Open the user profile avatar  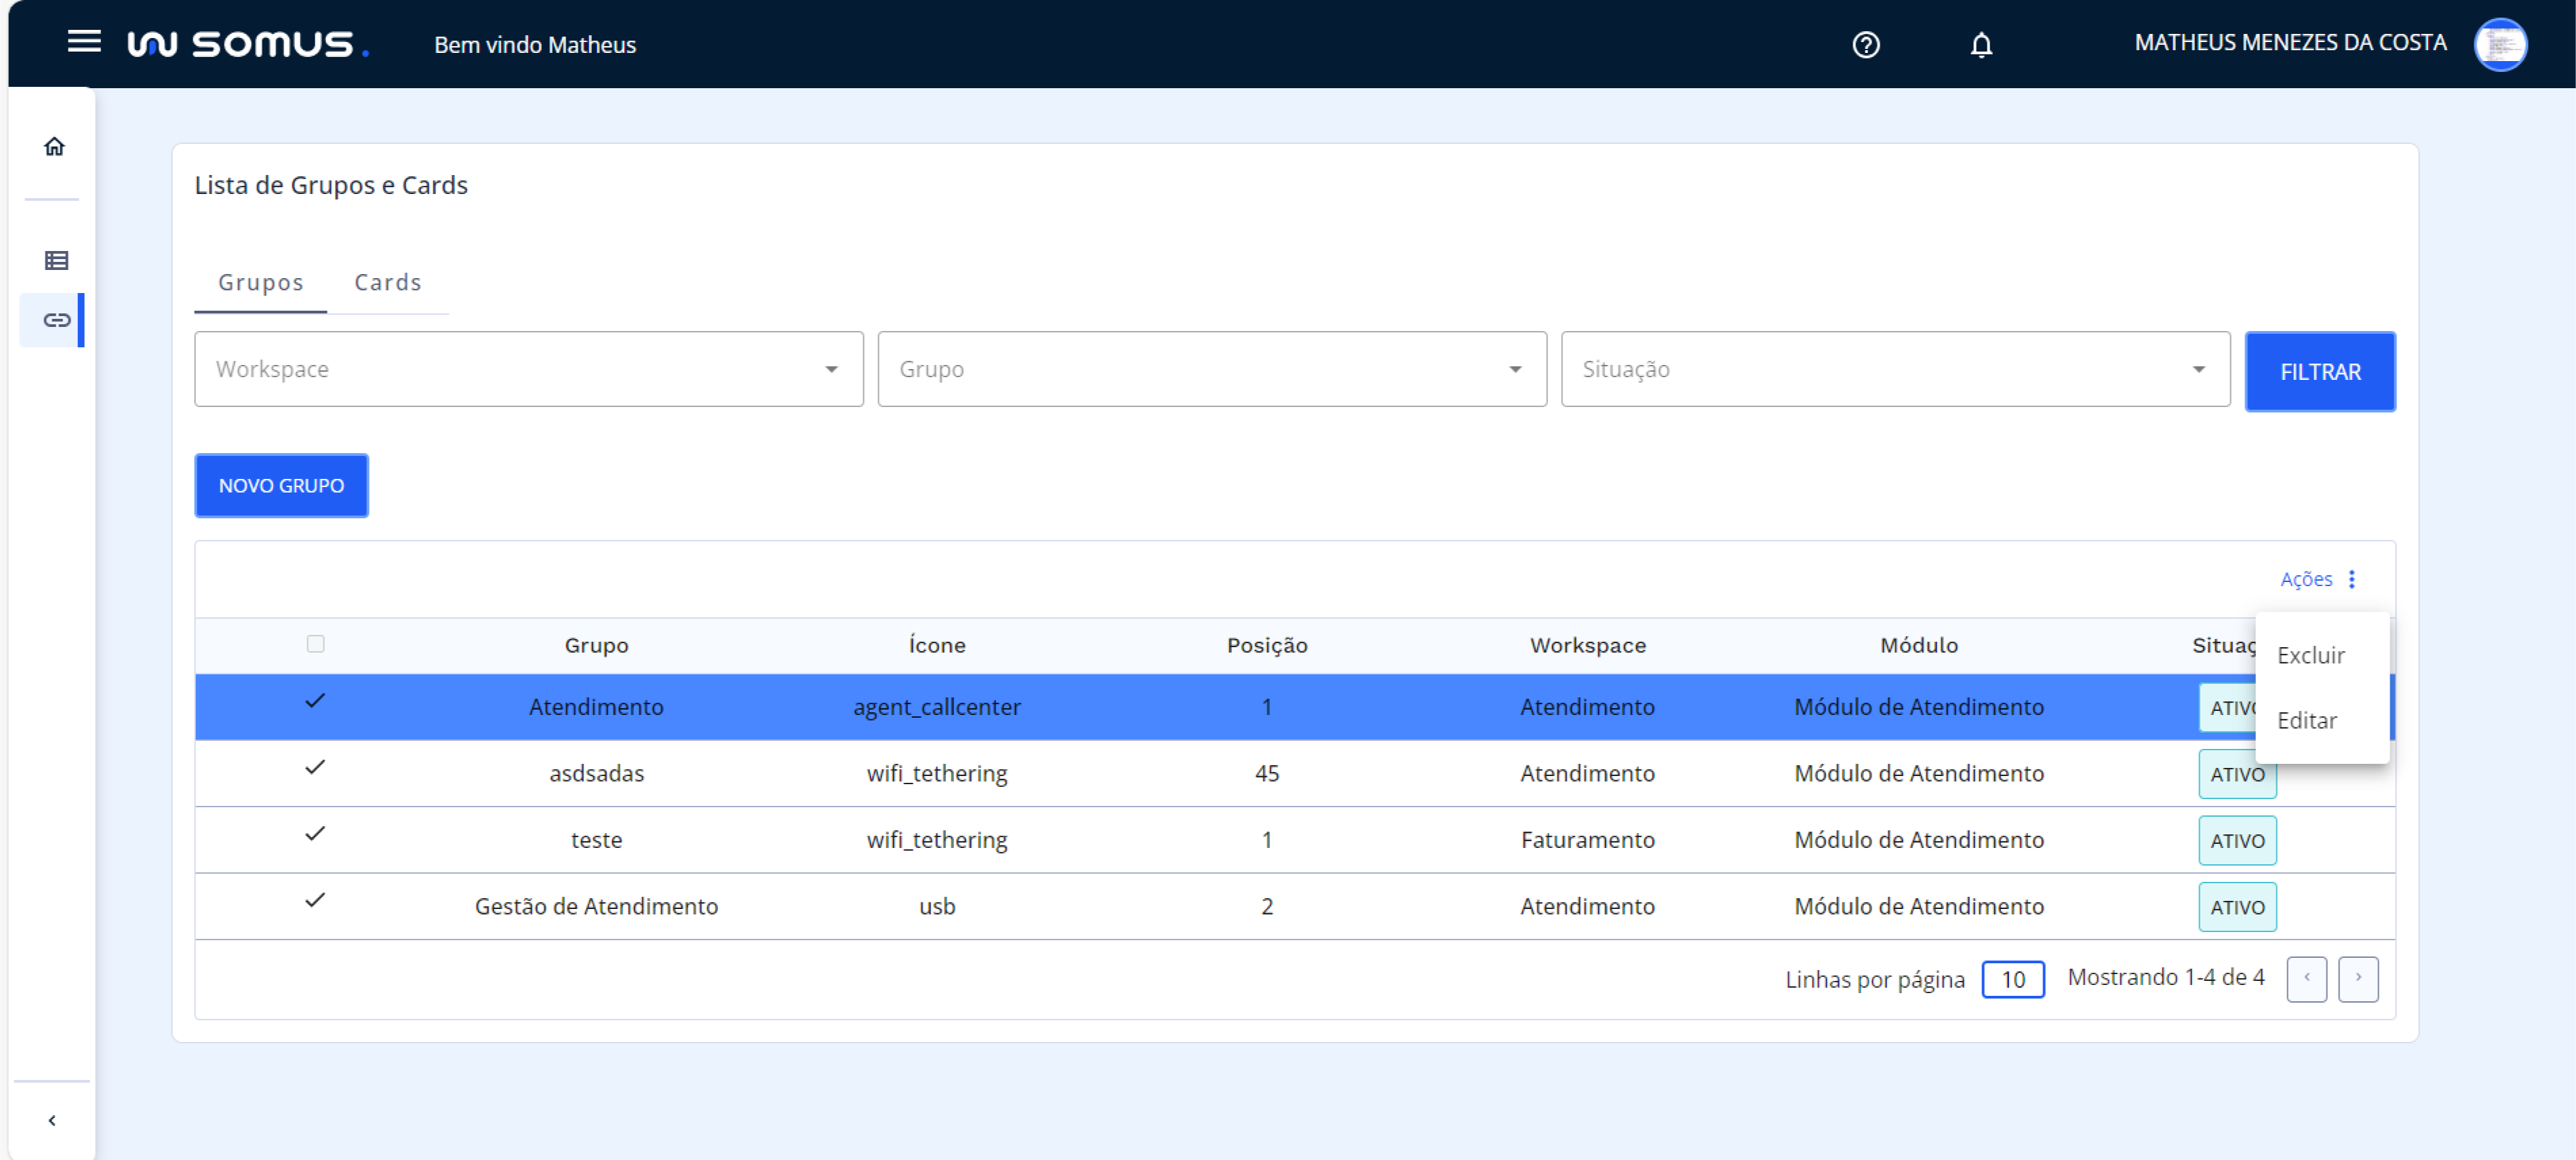[x=2500, y=45]
